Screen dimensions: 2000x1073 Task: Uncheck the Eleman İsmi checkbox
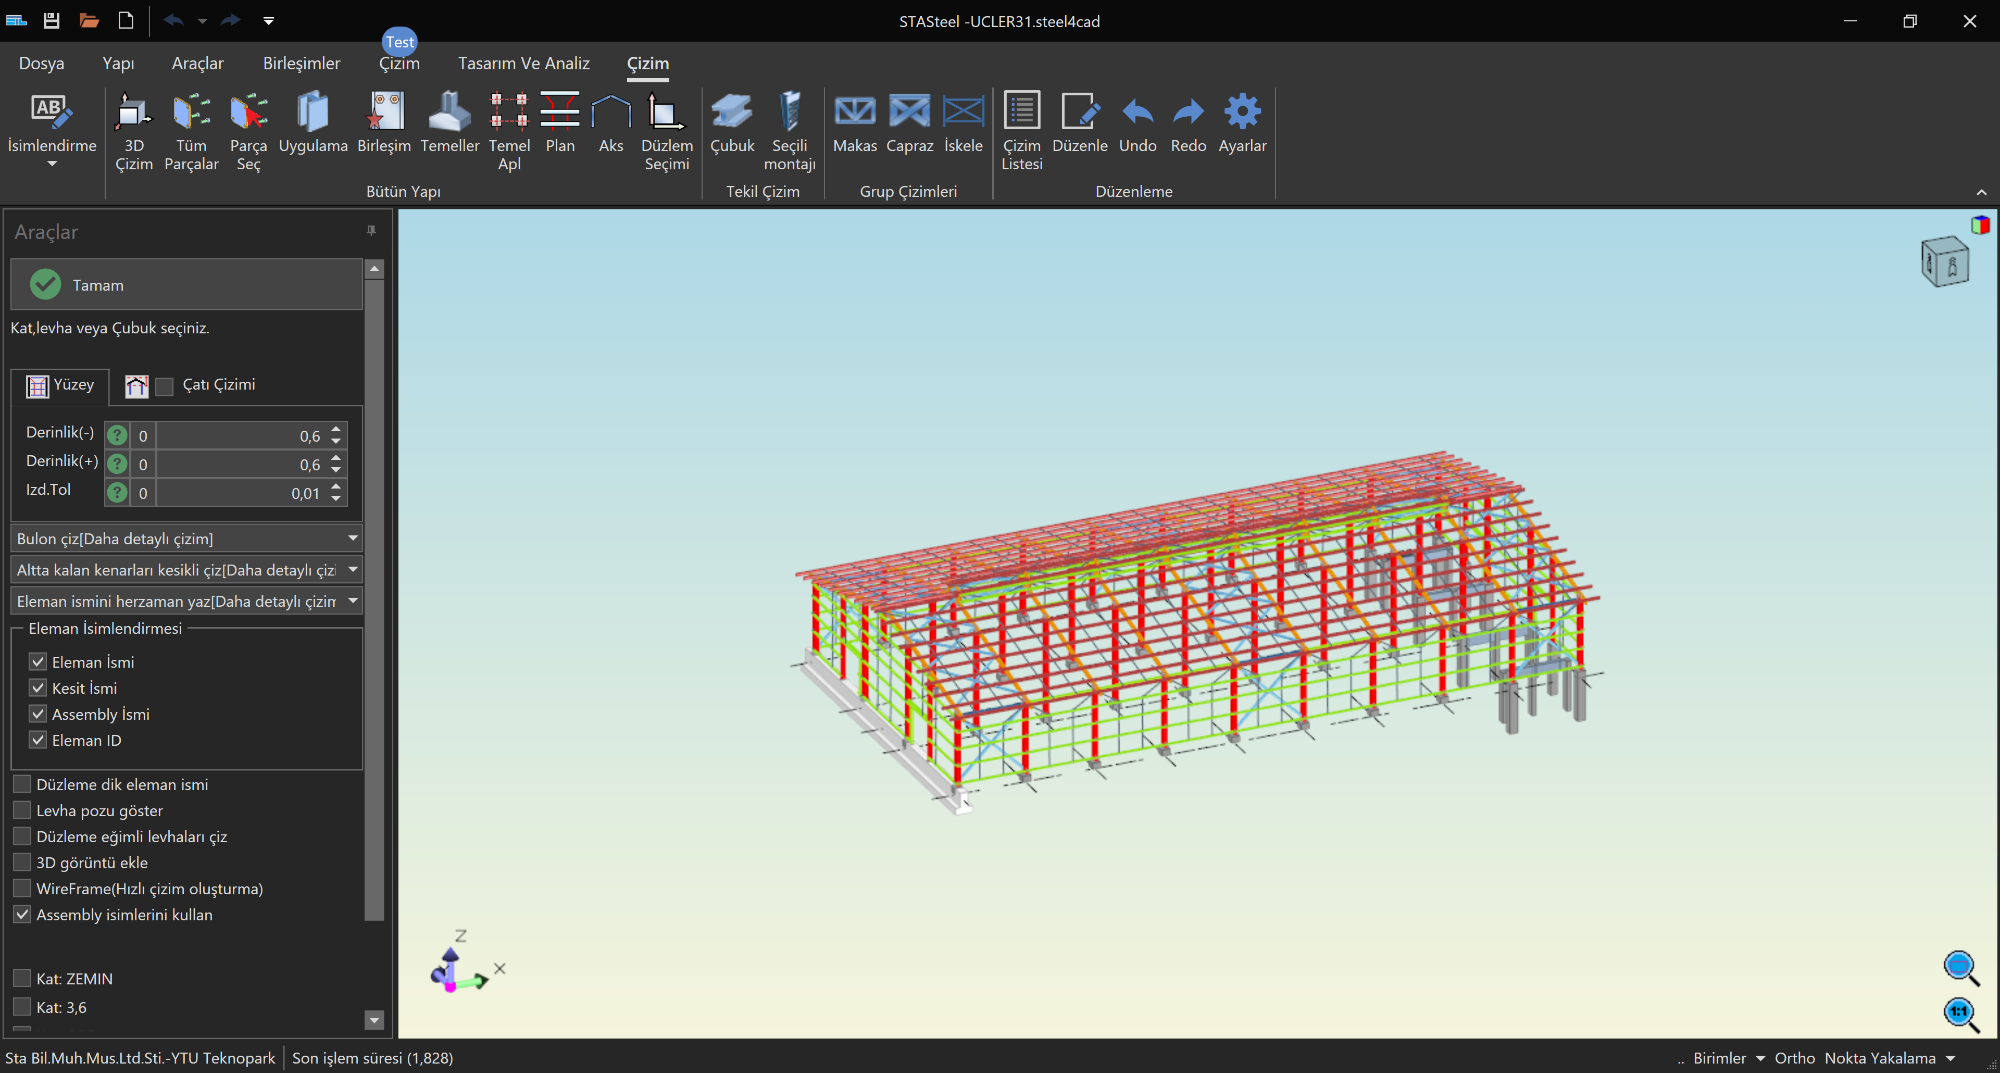pyautogui.click(x=38, y=662)
